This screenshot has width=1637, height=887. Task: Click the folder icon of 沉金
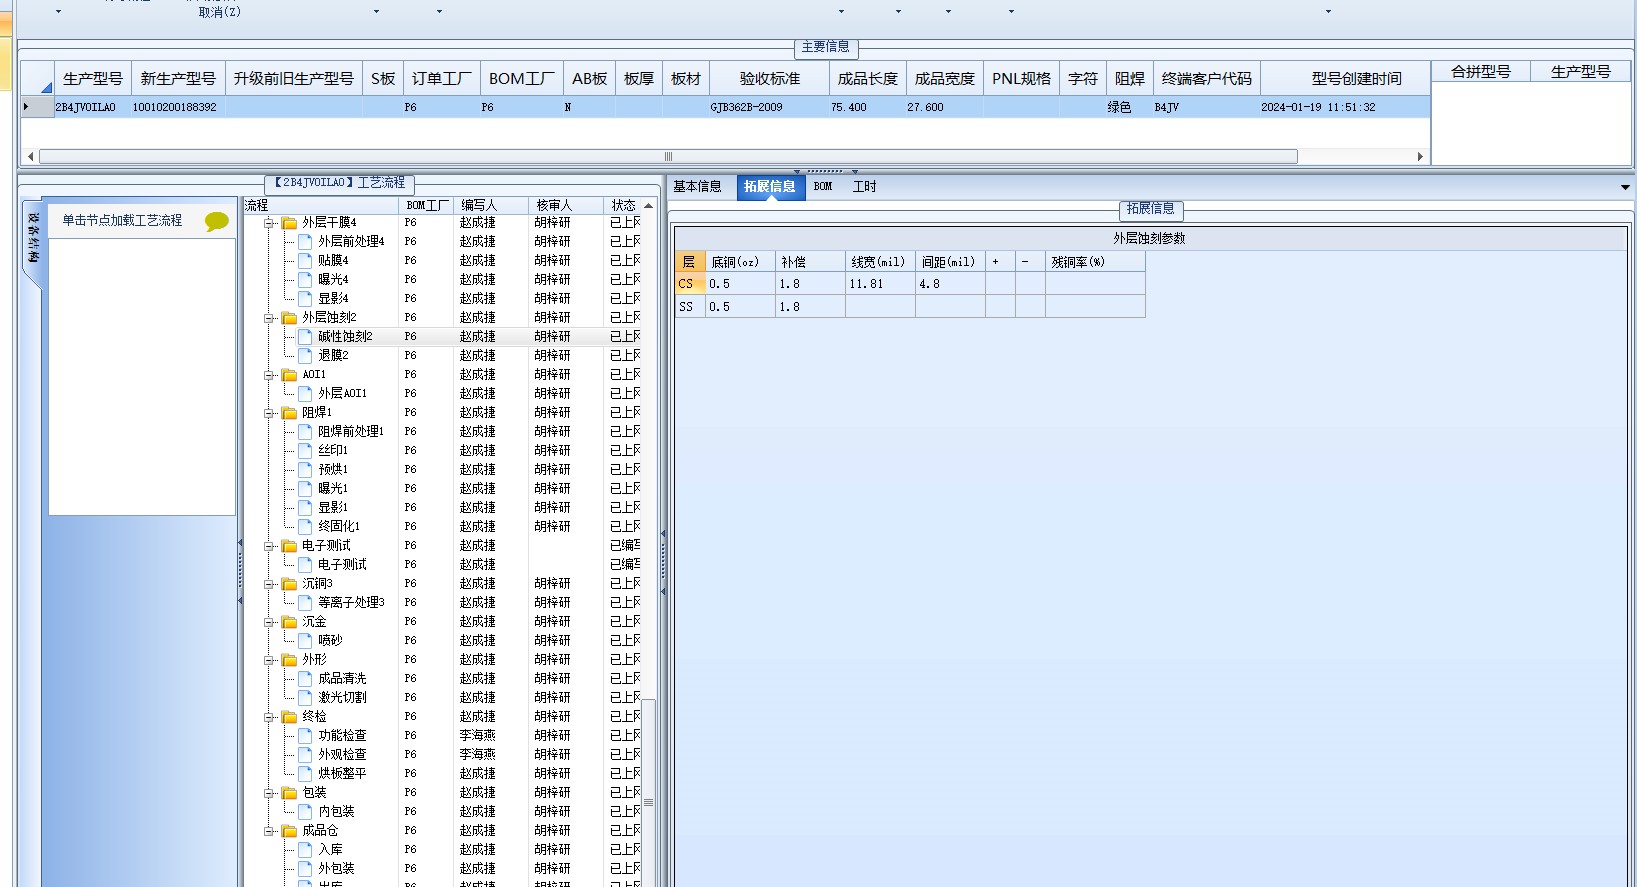click(289, 622)
